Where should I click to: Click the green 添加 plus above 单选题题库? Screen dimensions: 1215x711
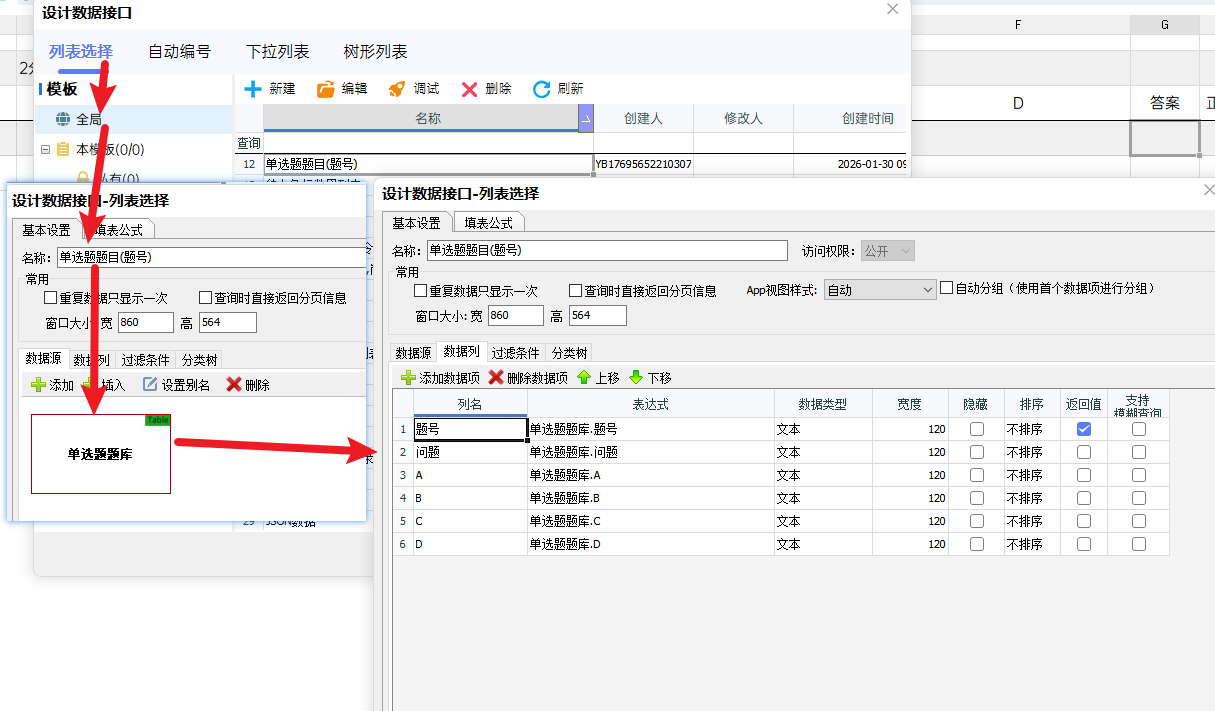click(38, 384)
